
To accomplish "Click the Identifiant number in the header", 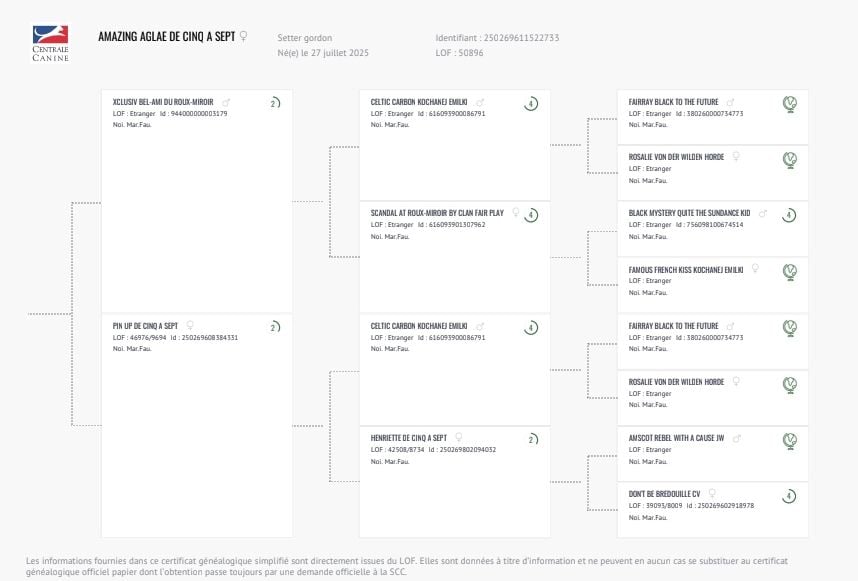I will [521, 38].
